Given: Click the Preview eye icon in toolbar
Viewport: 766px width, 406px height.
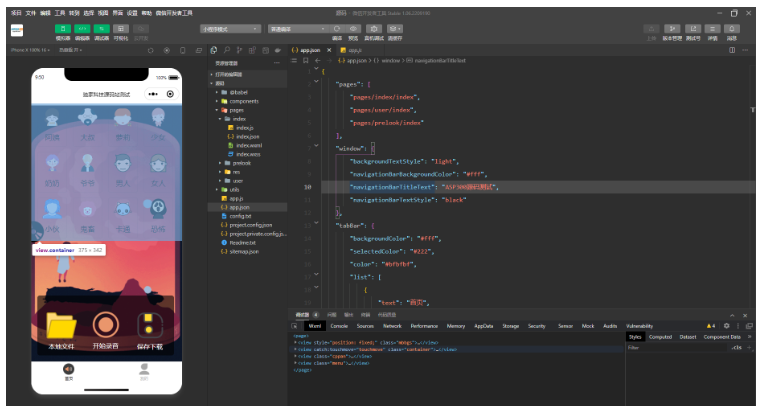Looking at the screenshot, I should click(x=353, y=29).
